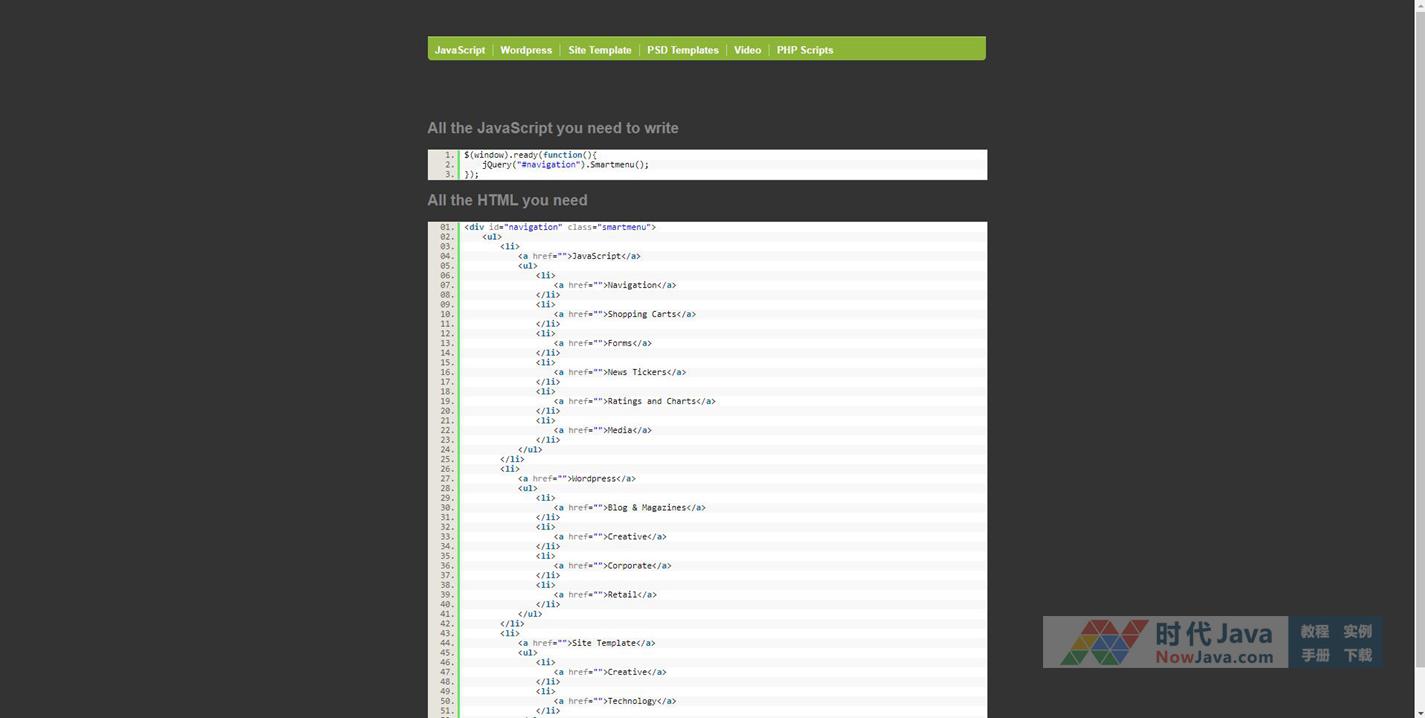Open the PSD Templates menu
This screenshot has width=1425, height=718.
click(x=682, y=50)
